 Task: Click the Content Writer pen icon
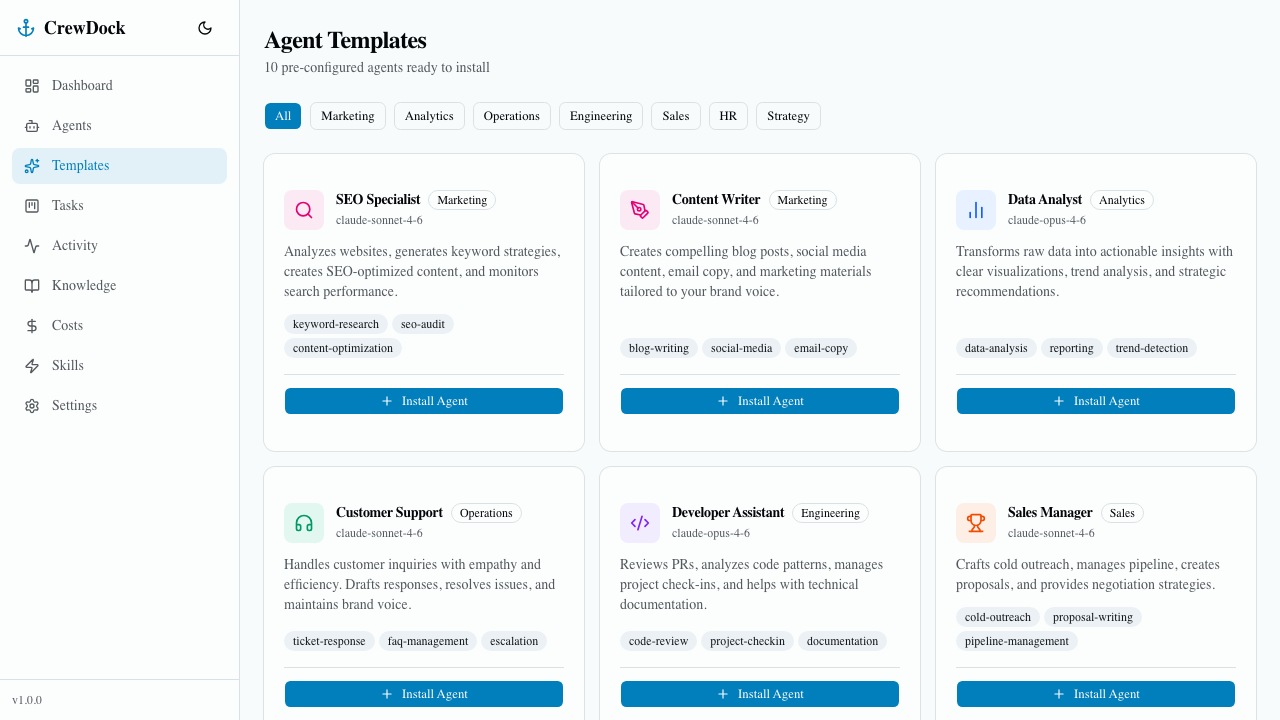click(x=639, y=209)
